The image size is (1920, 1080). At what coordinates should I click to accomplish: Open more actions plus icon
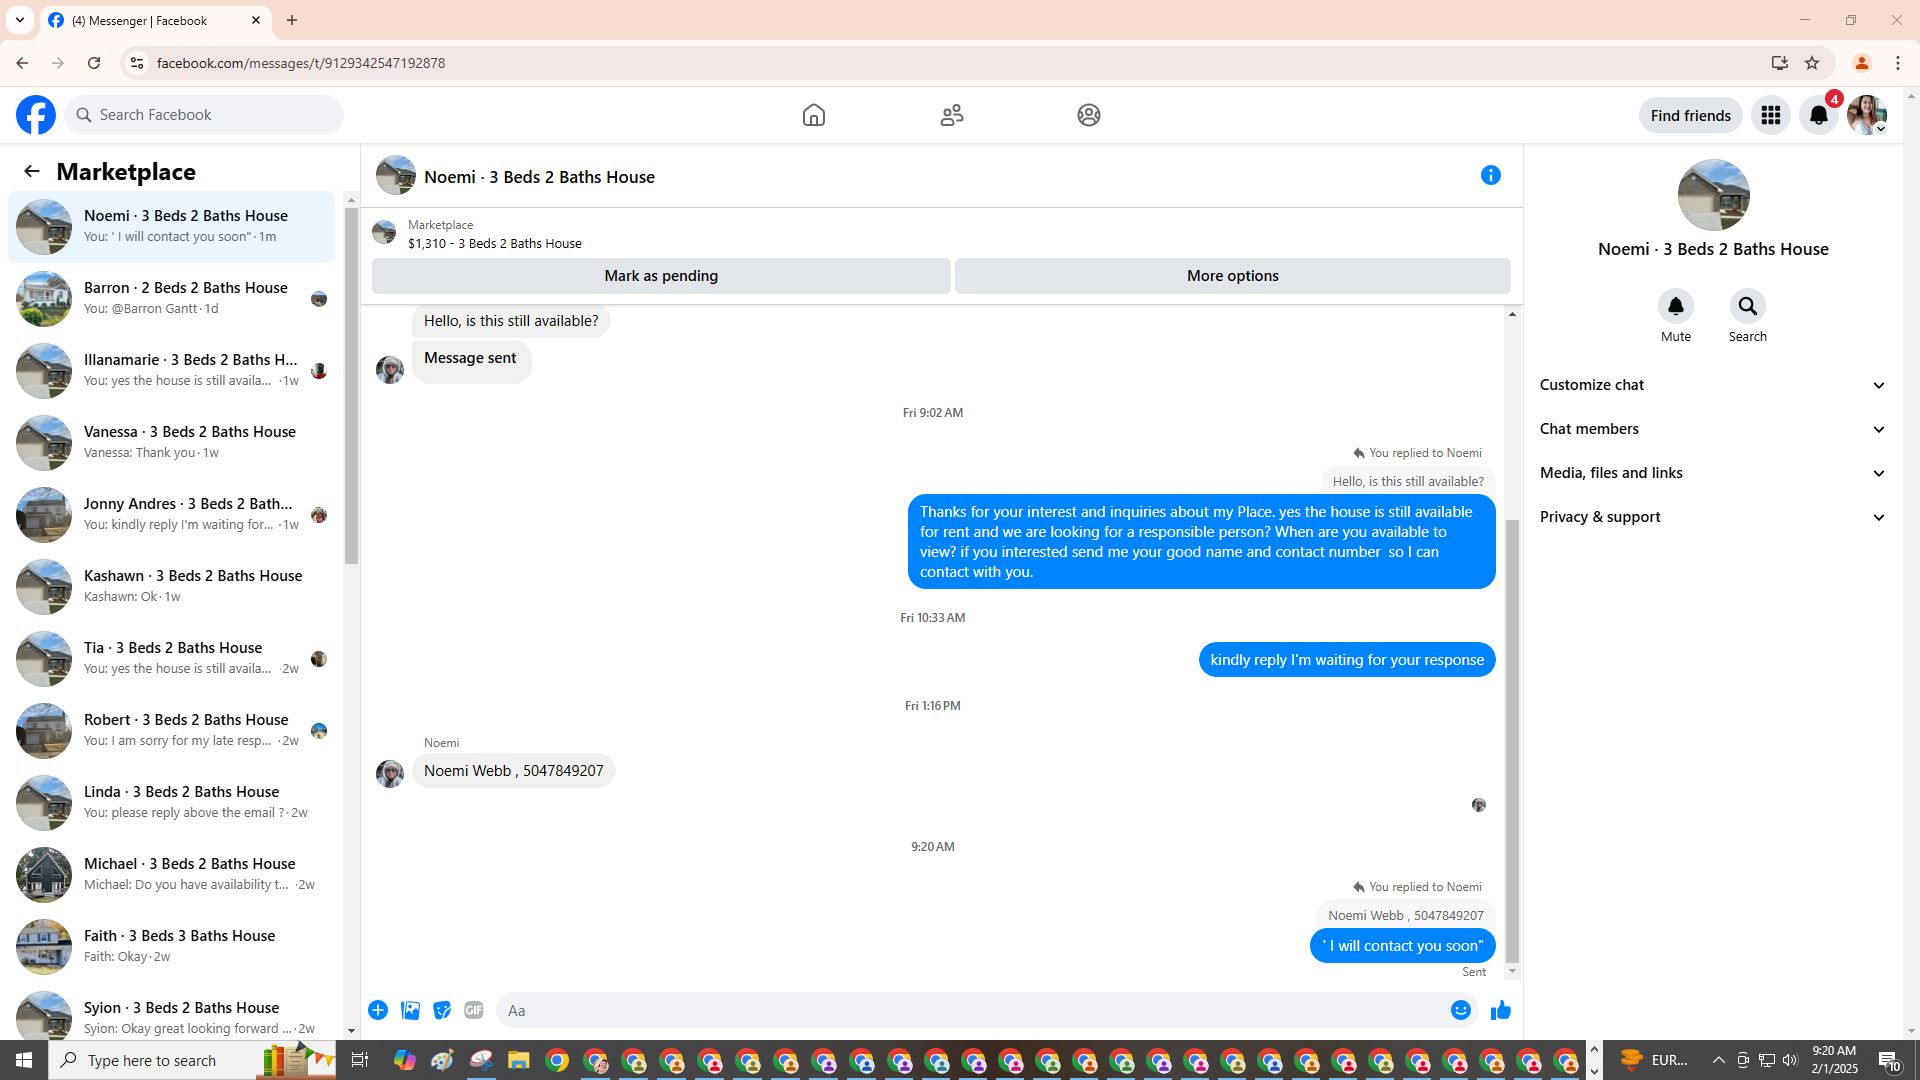(378, 1011)
